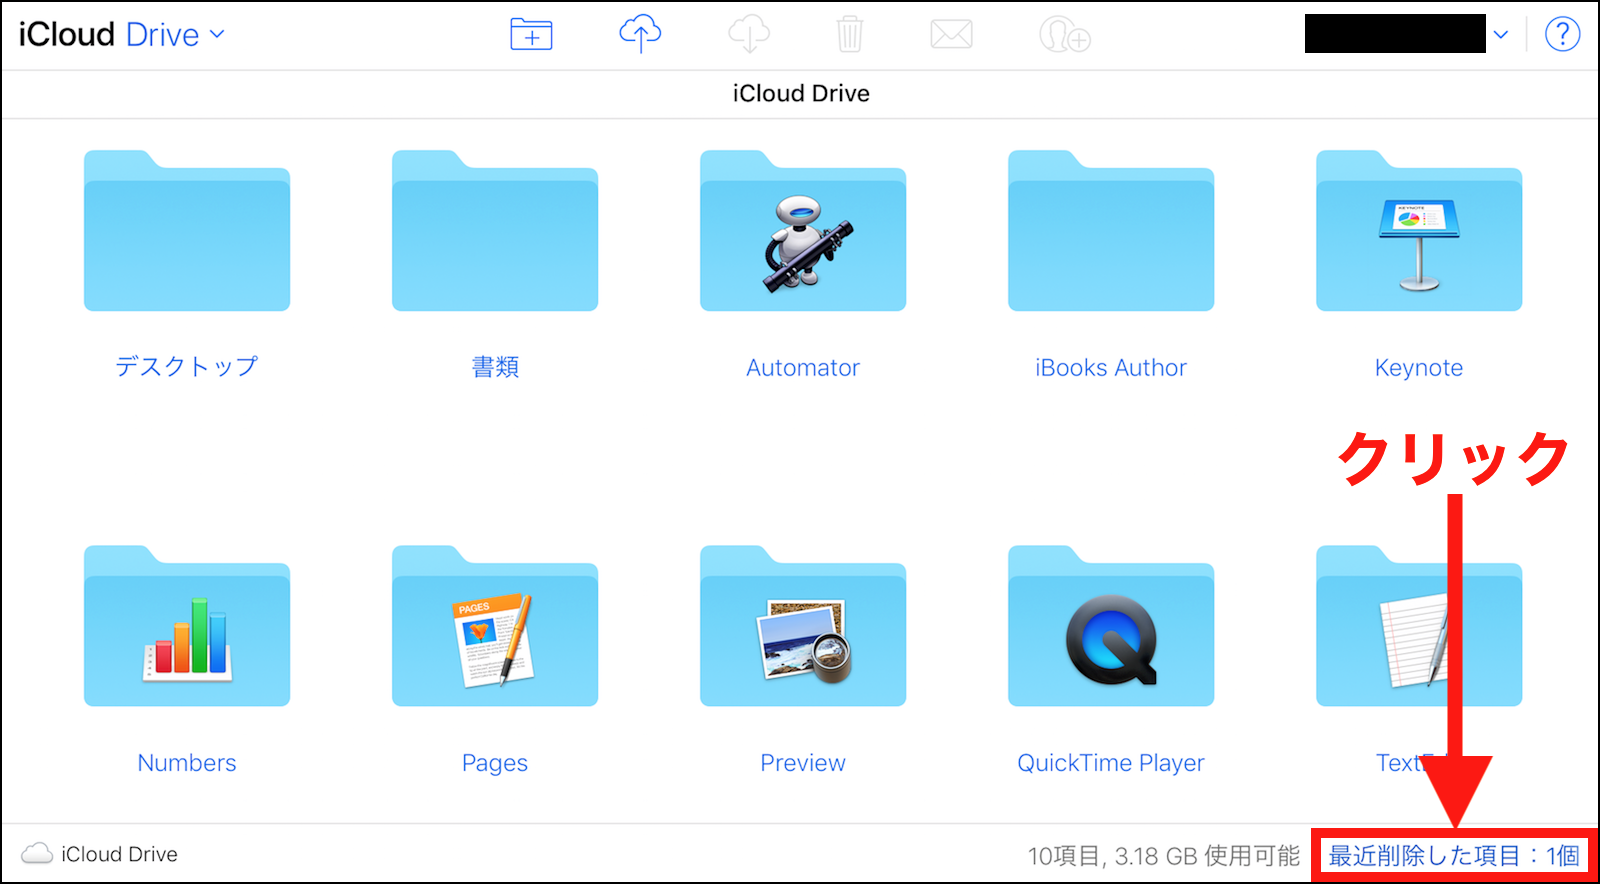Select the Pages label text

(495, 763)
